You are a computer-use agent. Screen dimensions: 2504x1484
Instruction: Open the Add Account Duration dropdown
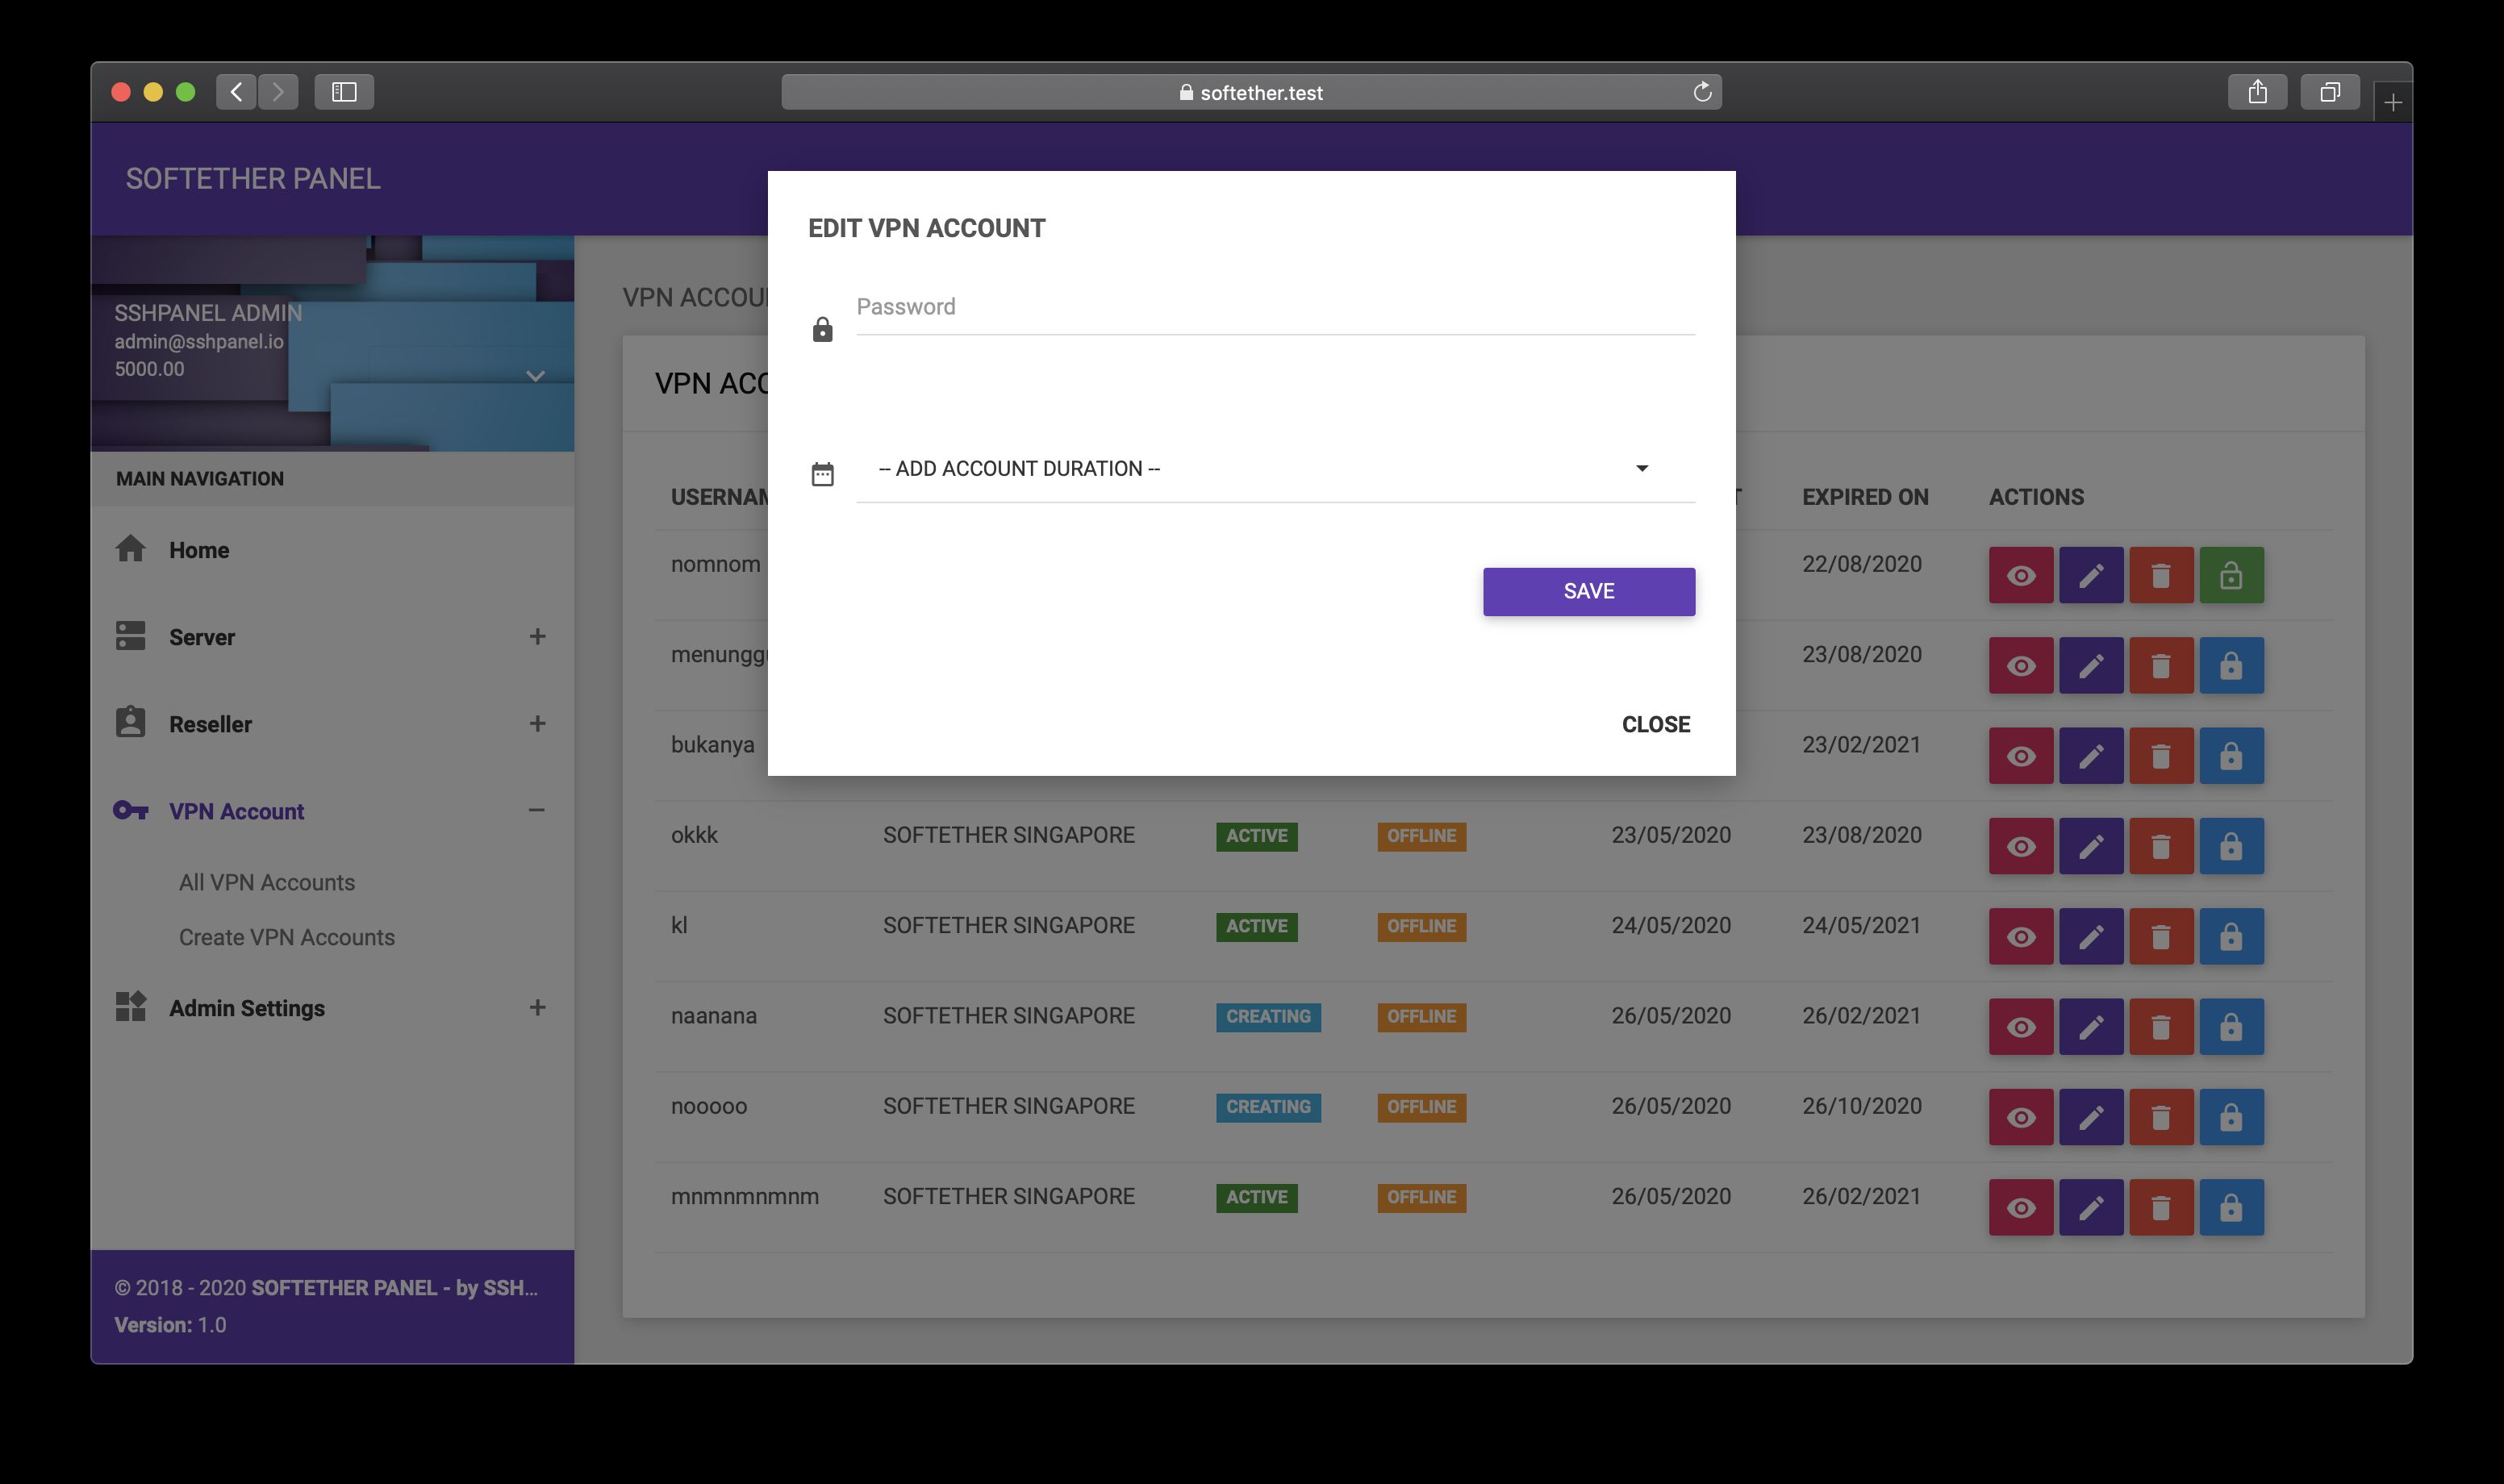pyautogui.click(x=1275, y=468)
